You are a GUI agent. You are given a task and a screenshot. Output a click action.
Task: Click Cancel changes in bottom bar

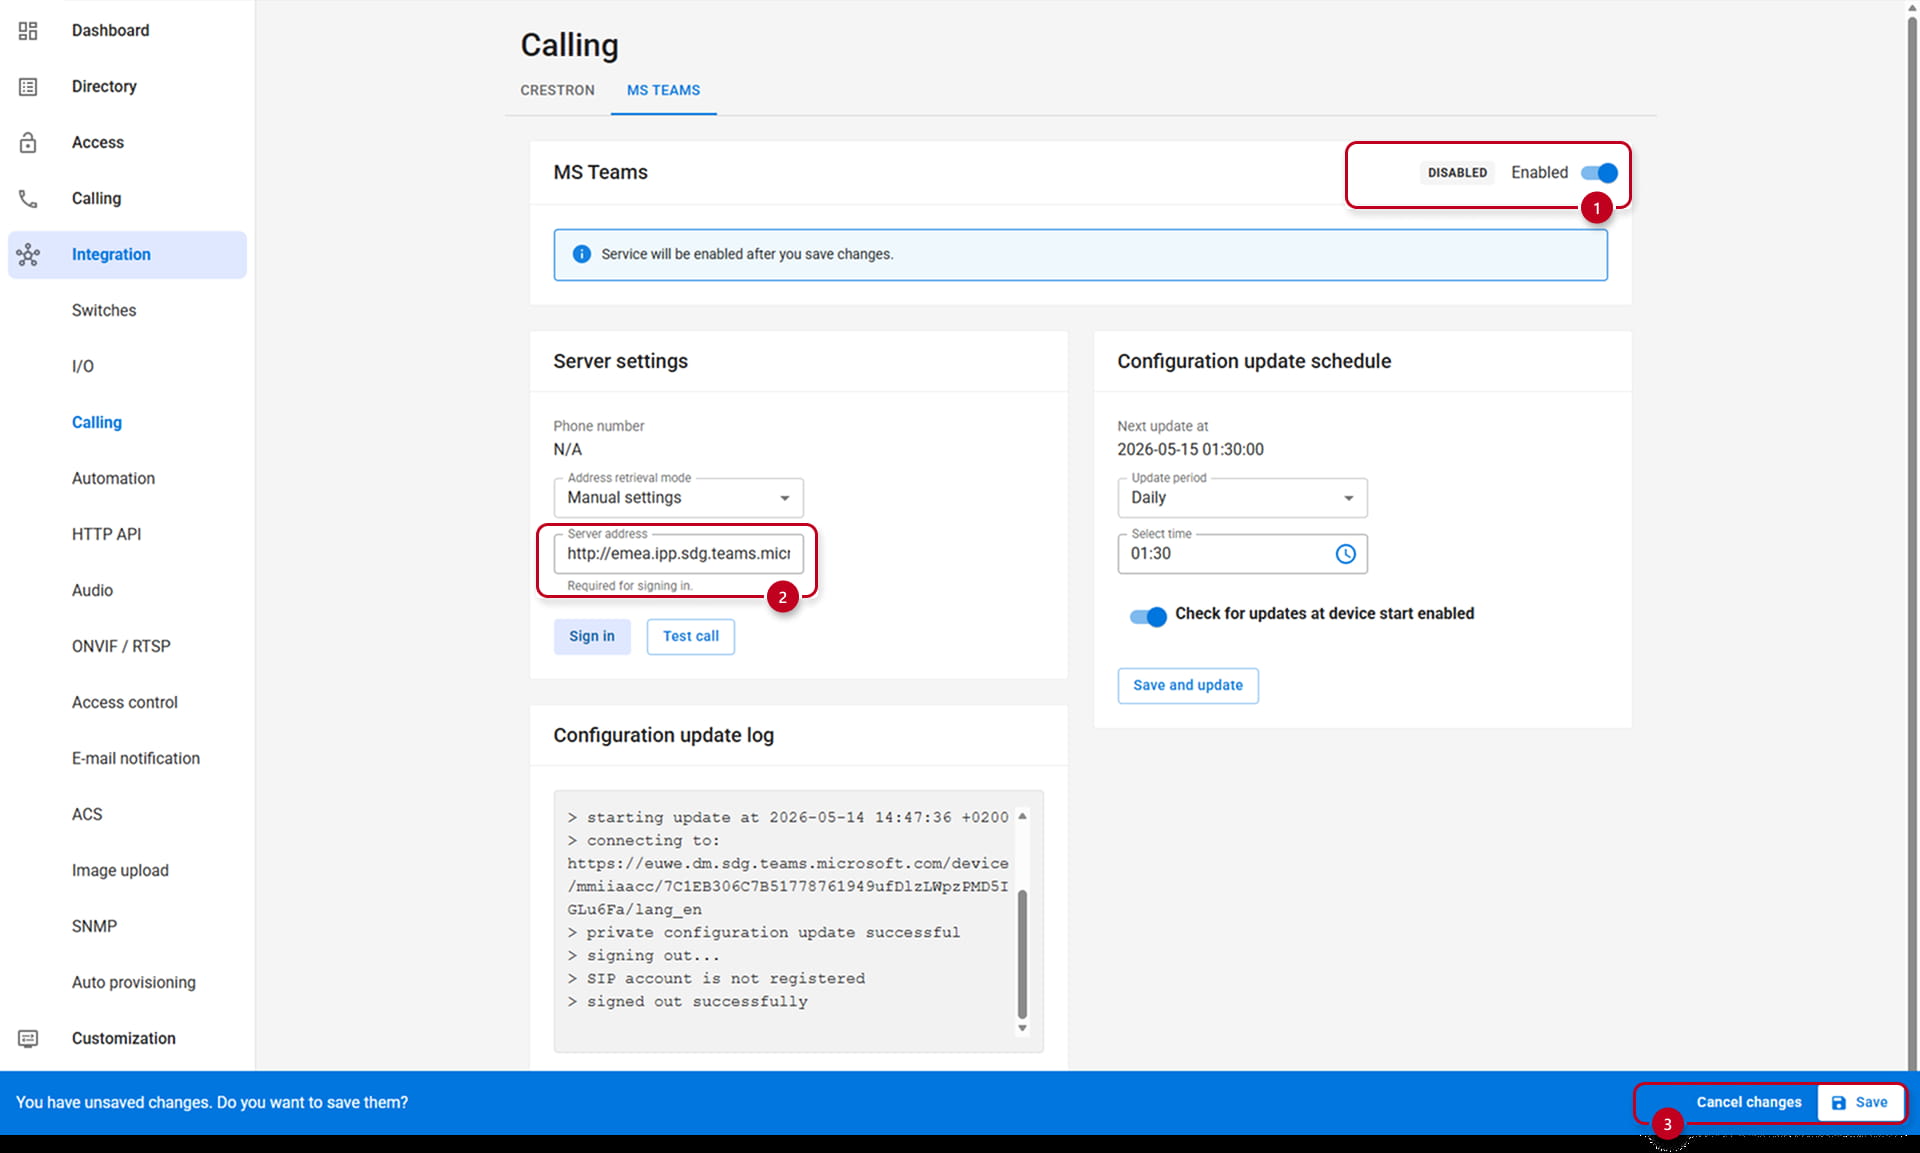1748,1103
